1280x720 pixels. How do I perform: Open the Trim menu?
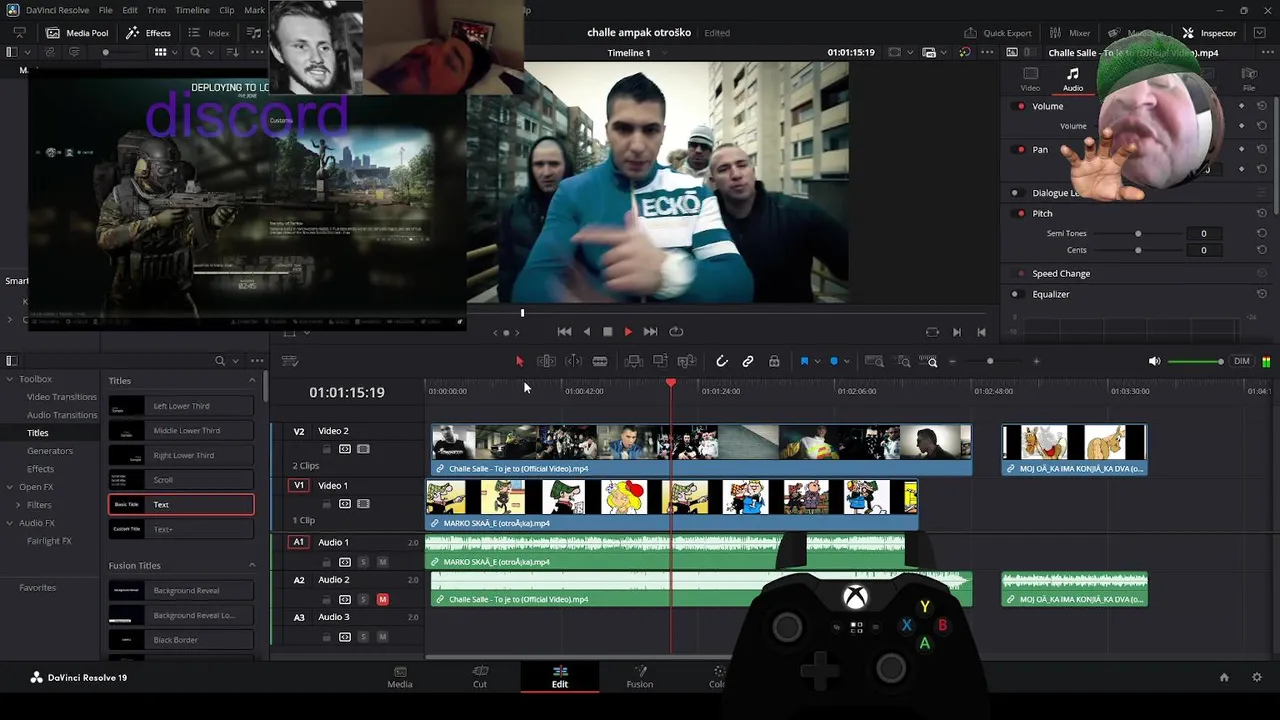[x=157, y=10]
